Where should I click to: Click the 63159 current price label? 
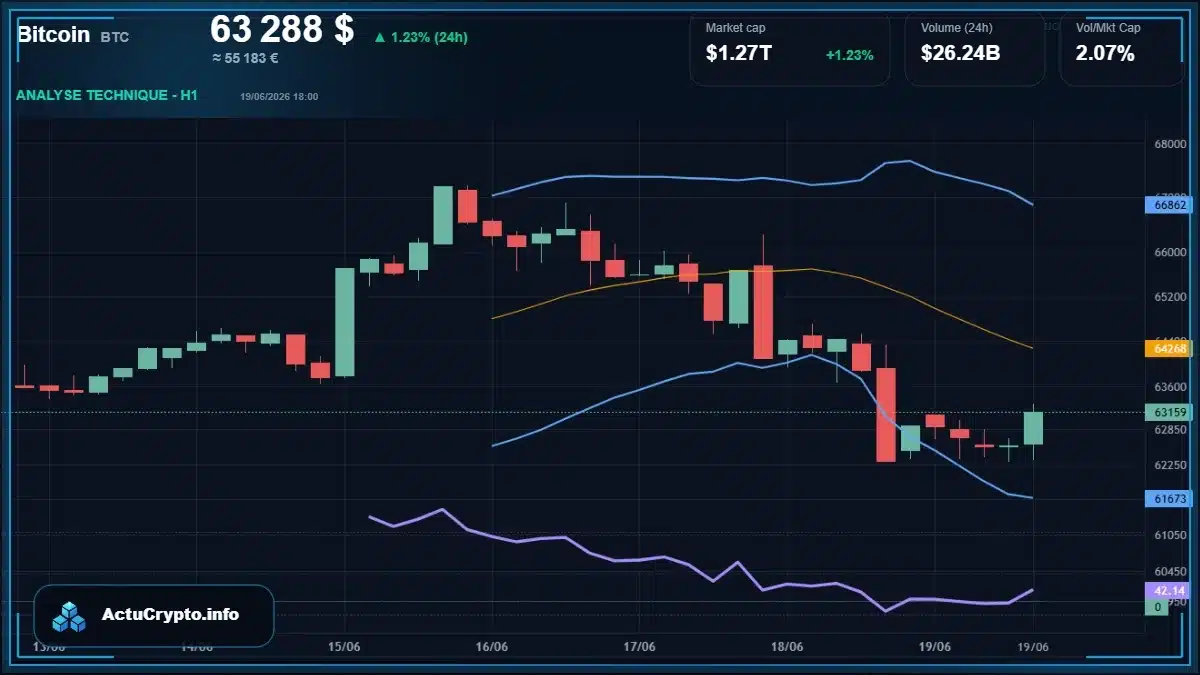pyautogui.click(x=1169, y=412)
